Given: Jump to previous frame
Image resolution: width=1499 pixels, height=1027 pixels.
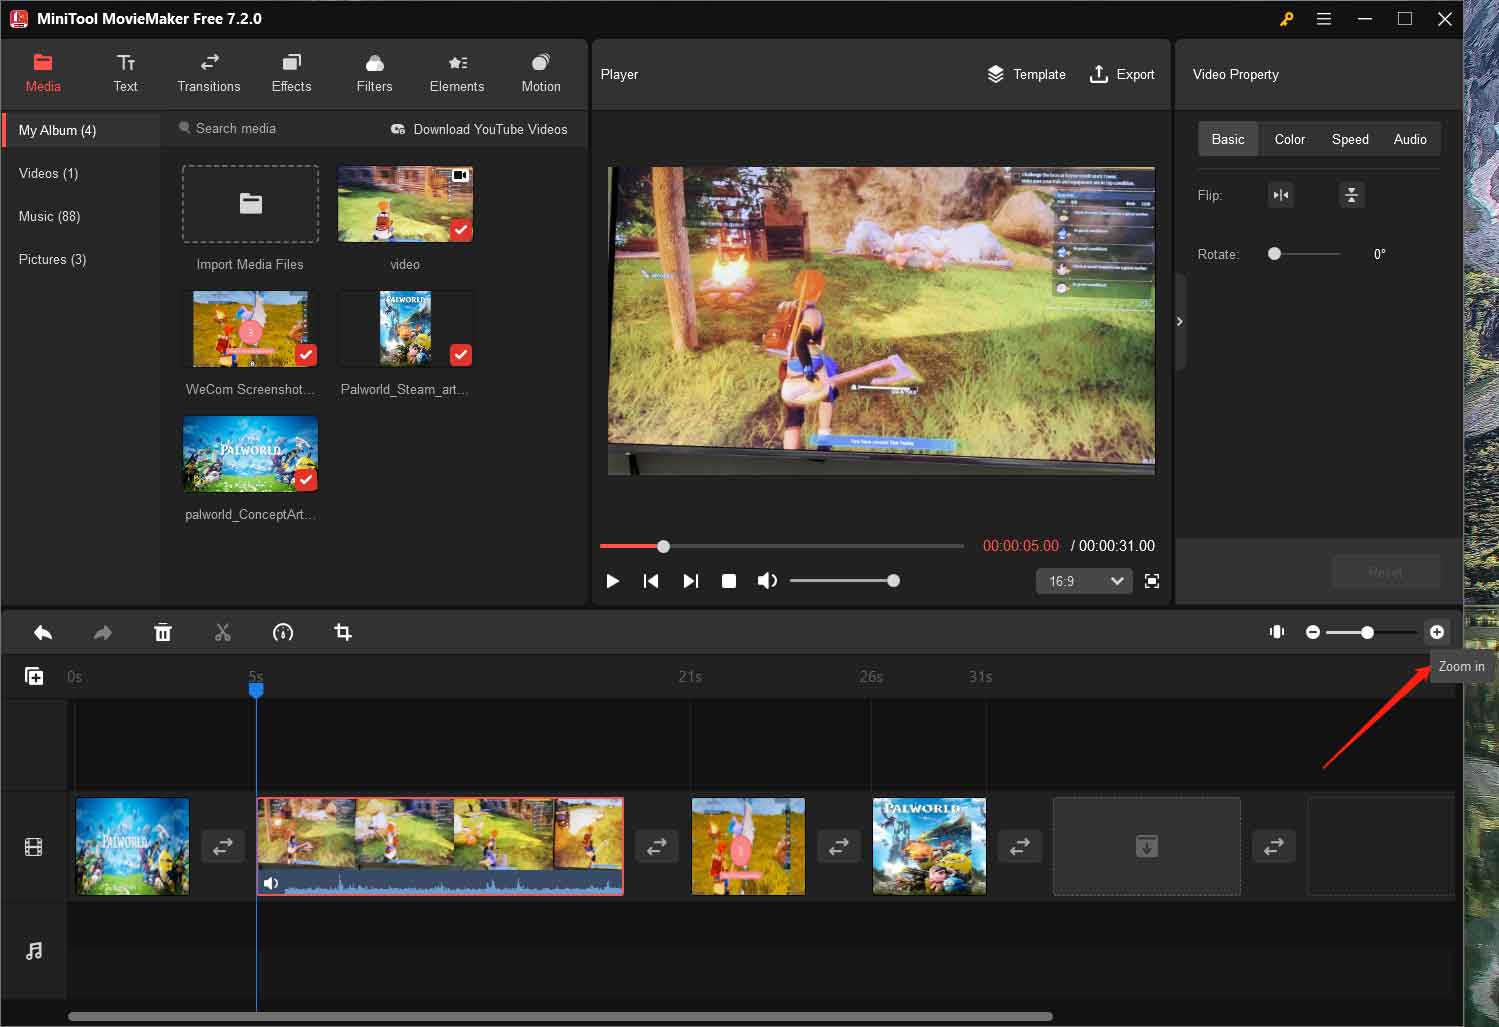Looking at the screenshot, I should click(x=651, y=581).
